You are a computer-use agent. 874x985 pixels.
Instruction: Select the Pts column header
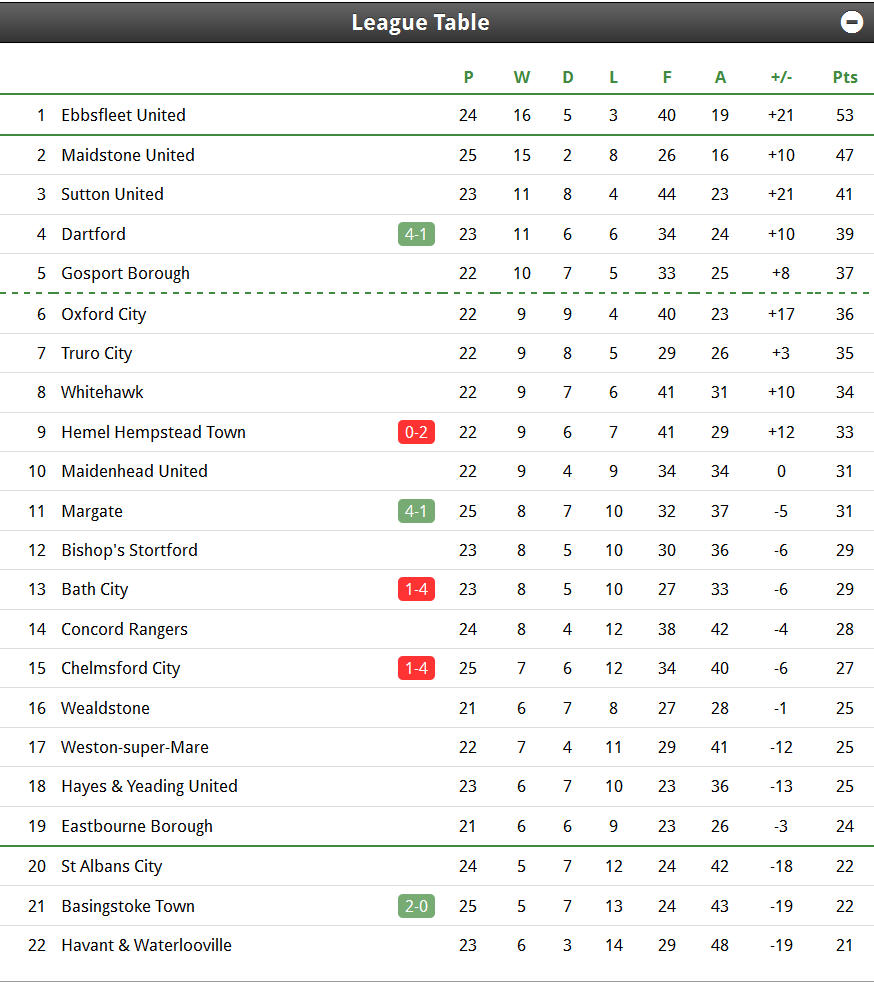[844, 77]
